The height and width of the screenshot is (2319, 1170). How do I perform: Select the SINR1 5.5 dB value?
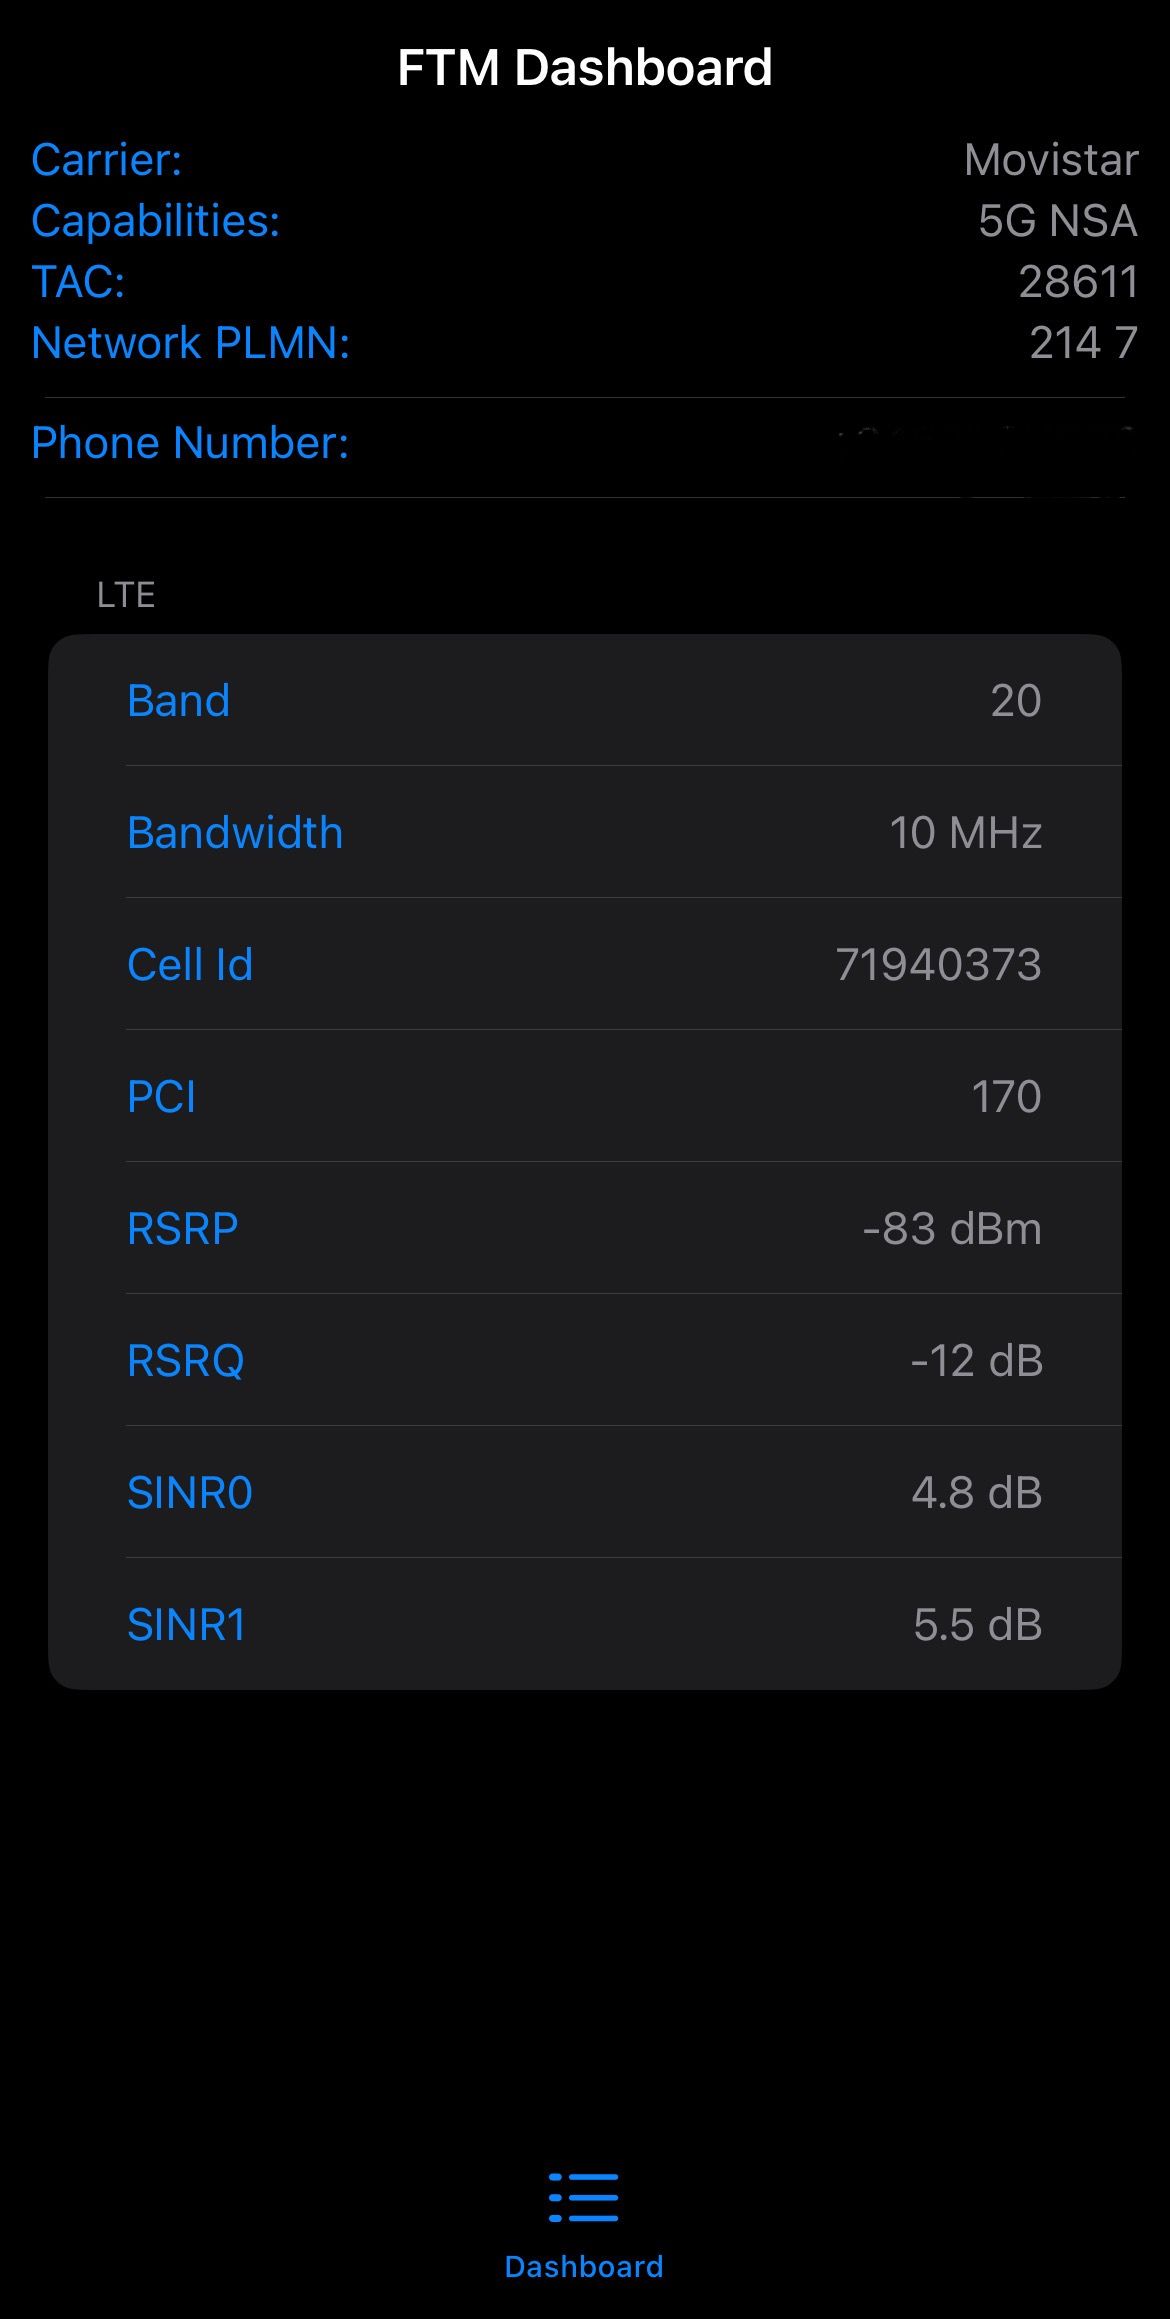[x=977, y=1624]
